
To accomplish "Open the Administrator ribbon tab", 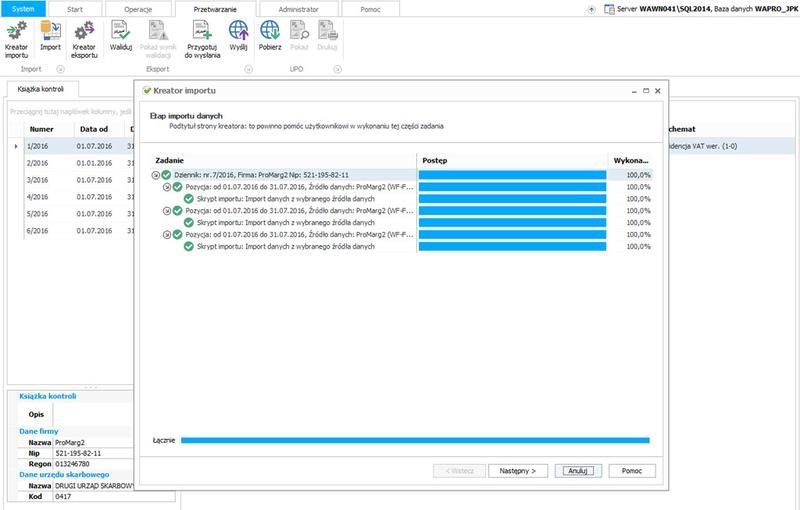I will tap(298, 9).
